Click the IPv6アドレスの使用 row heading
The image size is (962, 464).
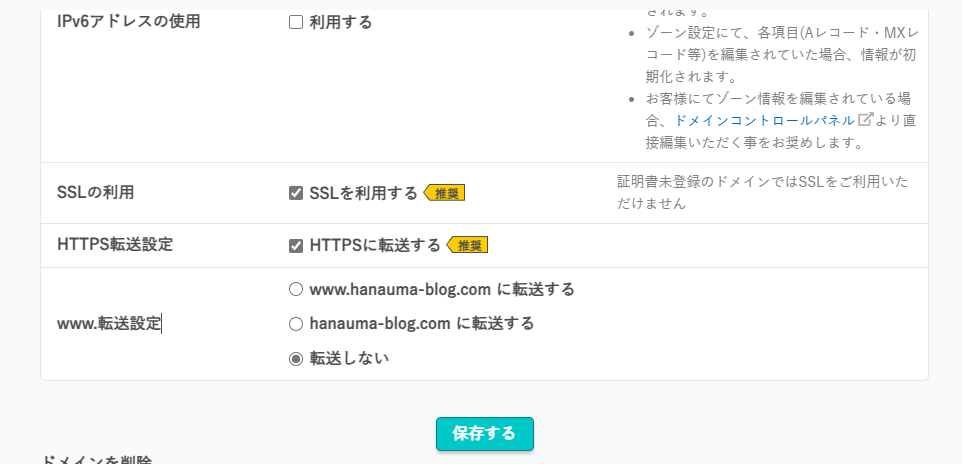point(128,21)
